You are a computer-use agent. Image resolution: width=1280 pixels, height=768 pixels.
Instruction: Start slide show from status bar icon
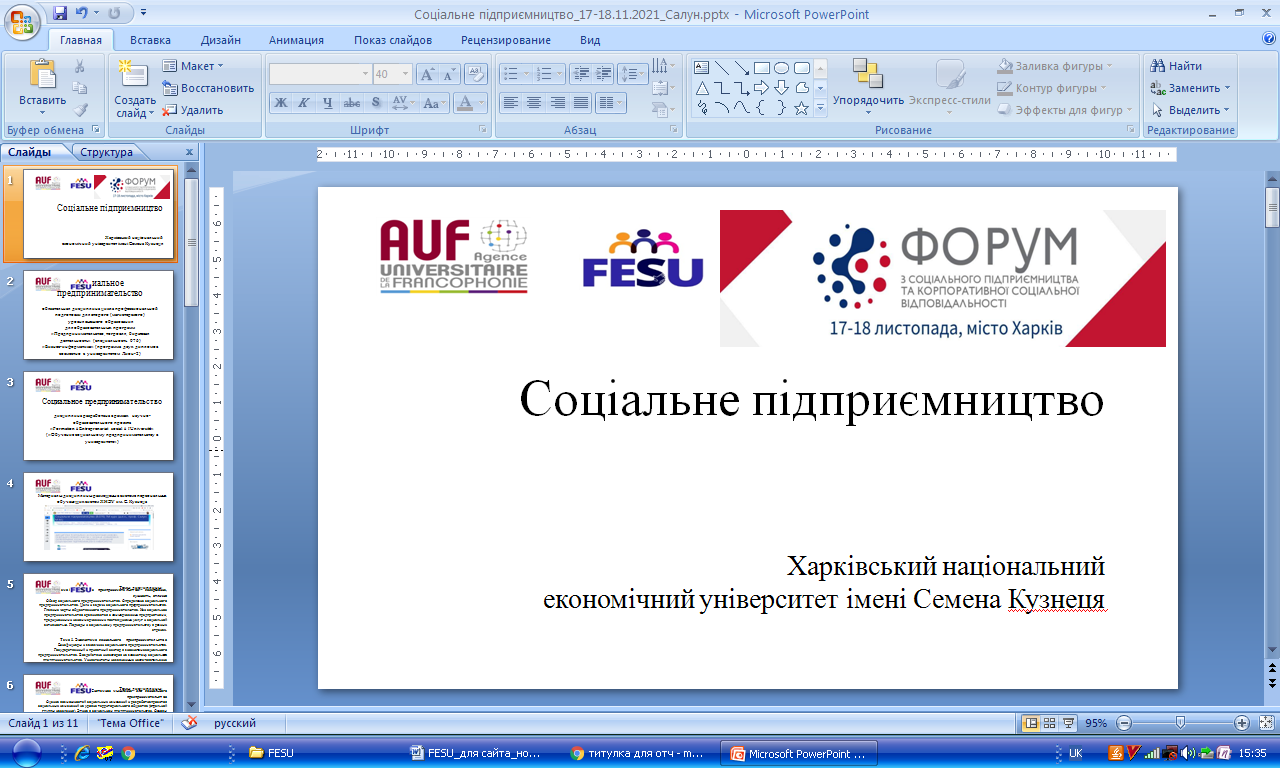click(x=1068, y=722)
